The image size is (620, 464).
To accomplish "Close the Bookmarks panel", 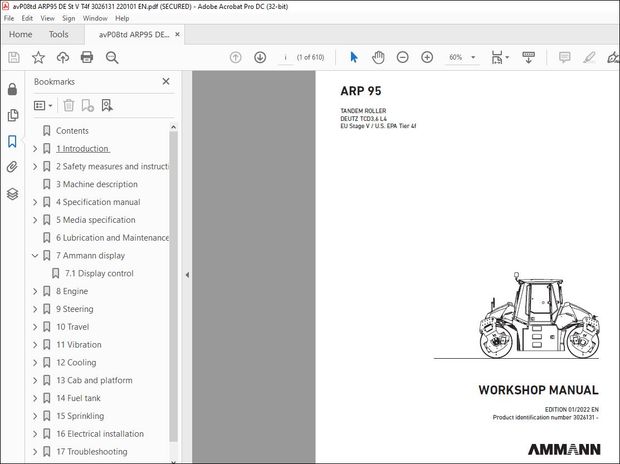I will 166,81.
